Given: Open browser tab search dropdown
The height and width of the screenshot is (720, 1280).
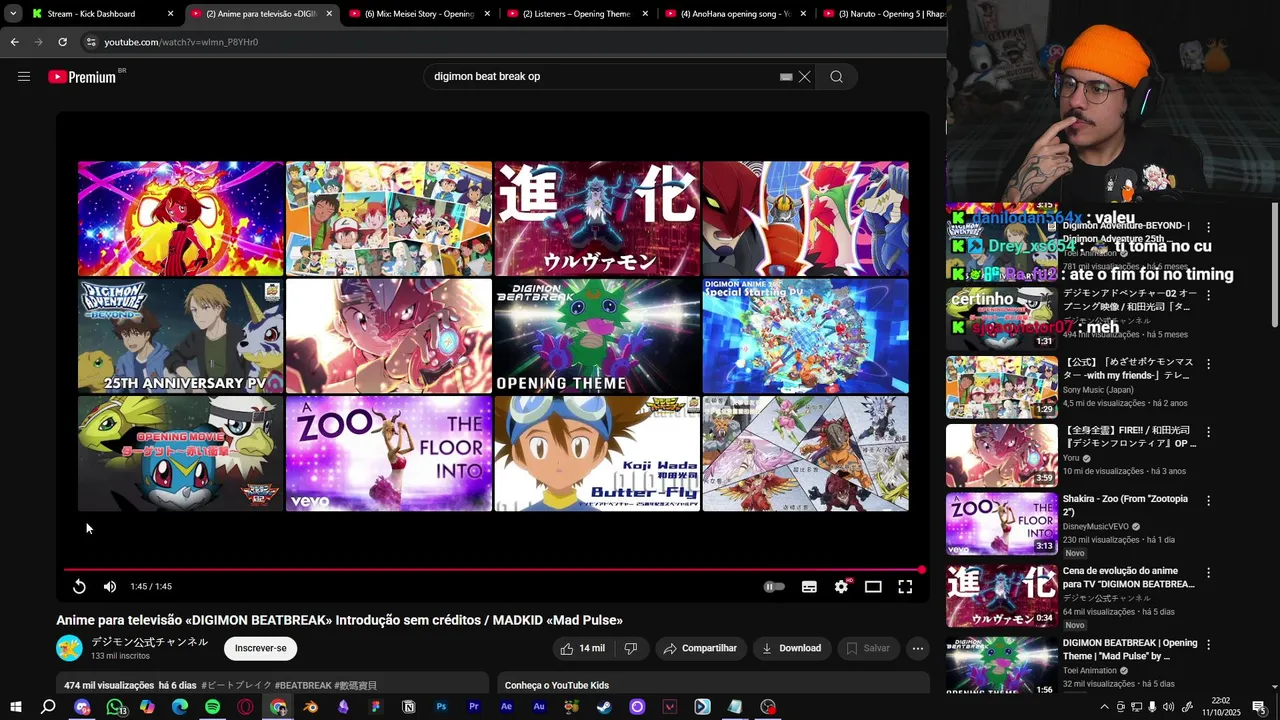Looking at the screenshot, I should (13, 14).
